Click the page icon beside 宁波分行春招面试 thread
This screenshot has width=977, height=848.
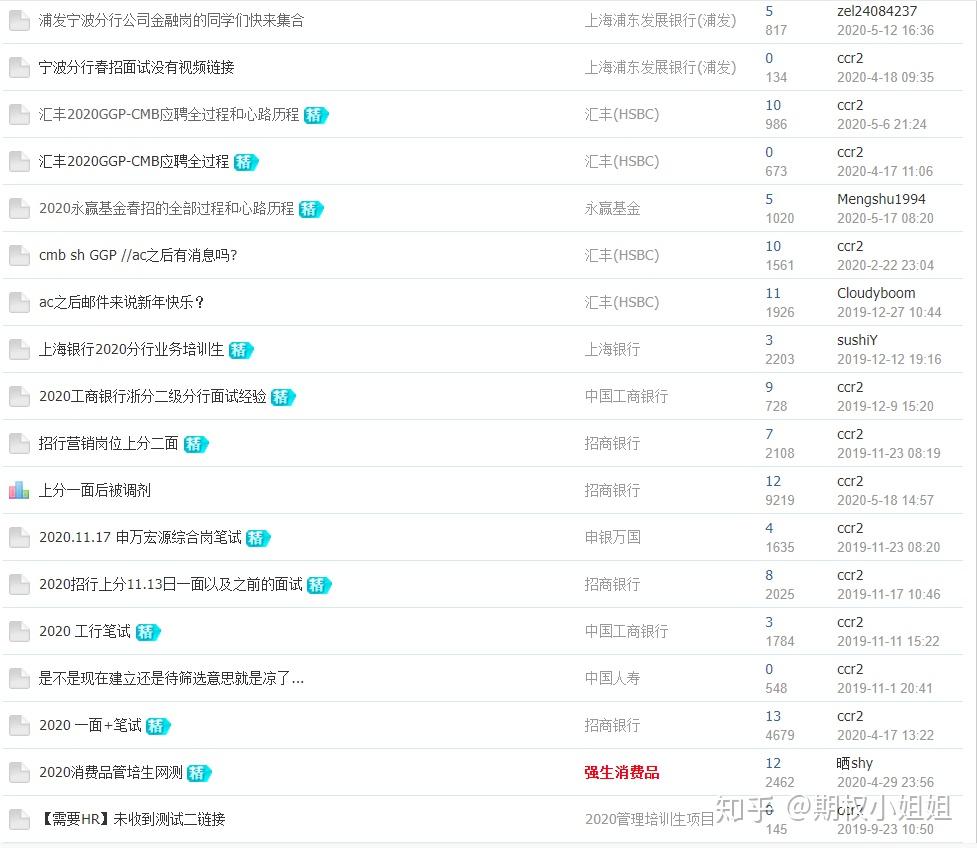19,67
